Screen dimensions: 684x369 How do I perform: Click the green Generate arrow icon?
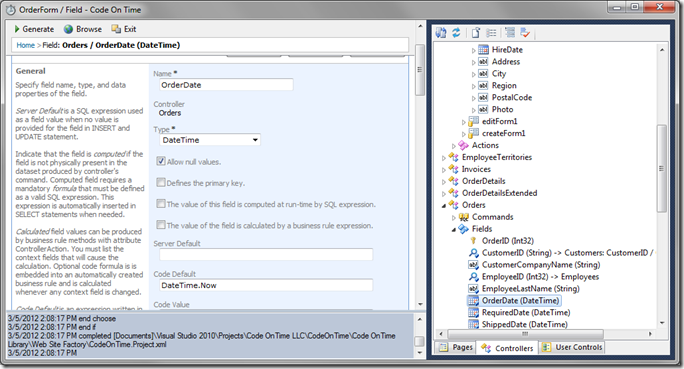point(17,29)
